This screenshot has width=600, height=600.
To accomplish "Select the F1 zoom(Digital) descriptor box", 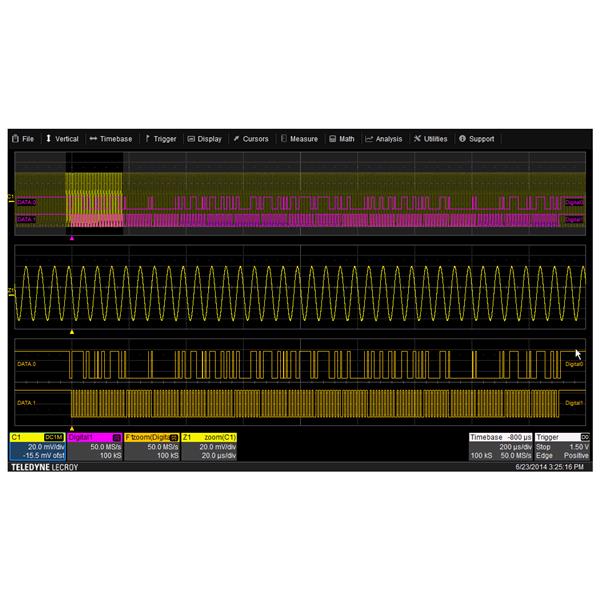I will (x=152, y=446).
